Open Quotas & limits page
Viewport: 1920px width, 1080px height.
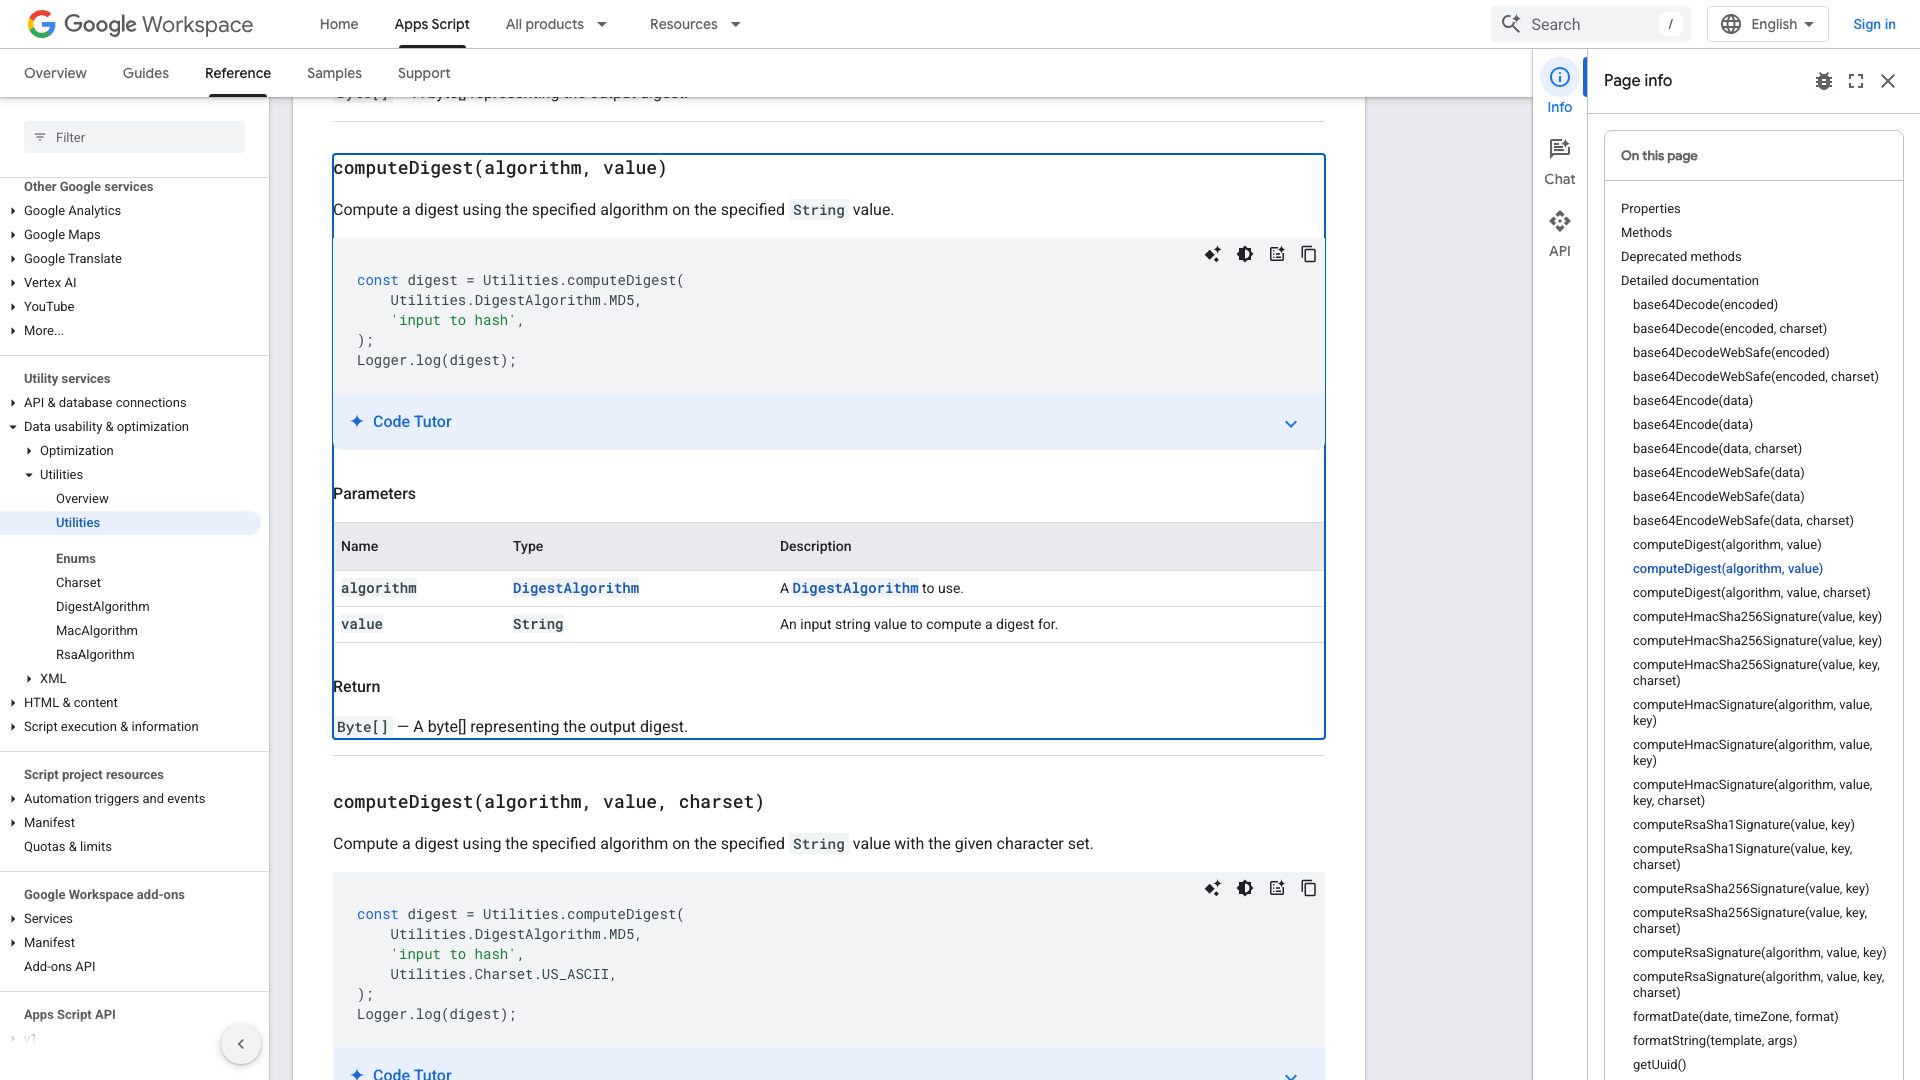(68, 847)
